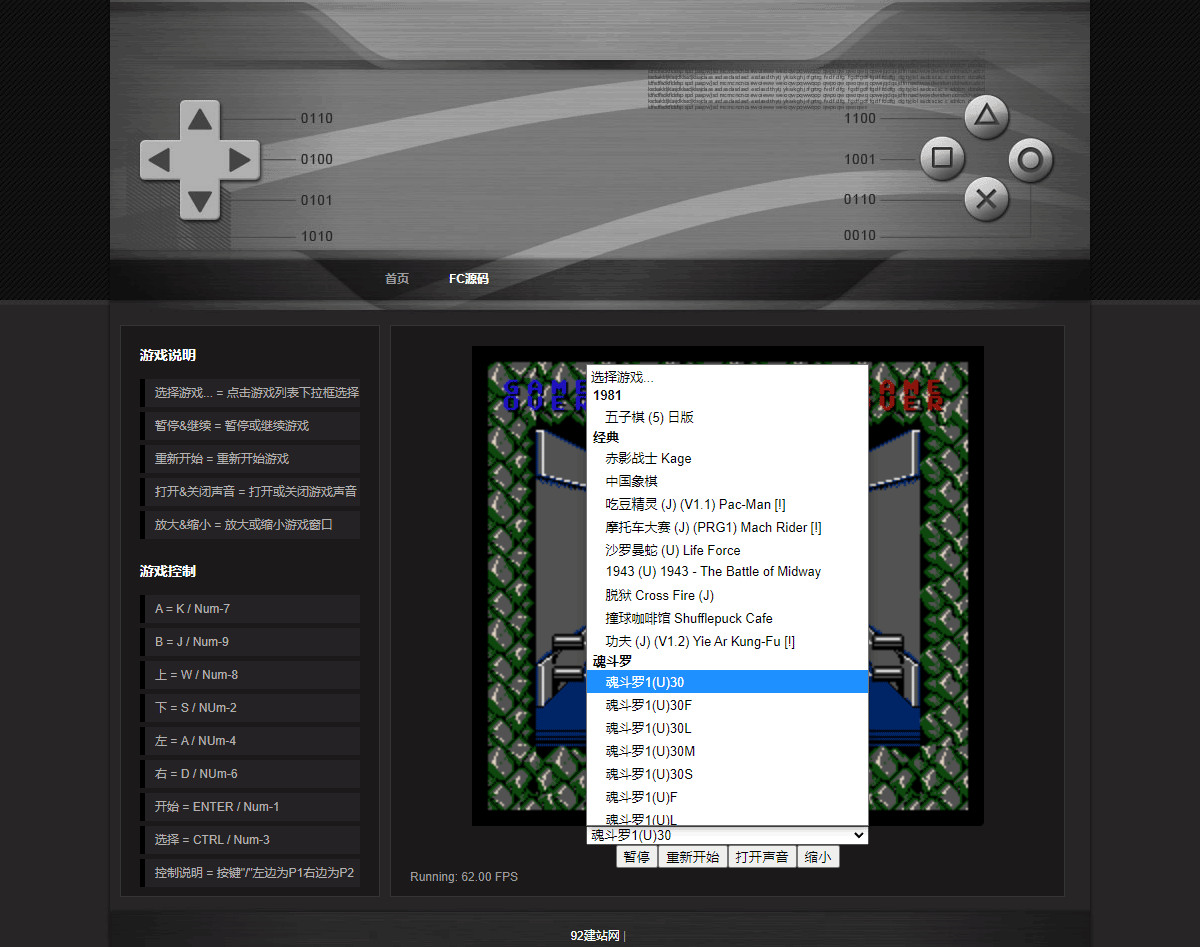Select highlighted 魂斗罗1(U)30 option
1200x947 pixels.
(x=727, y=682)
